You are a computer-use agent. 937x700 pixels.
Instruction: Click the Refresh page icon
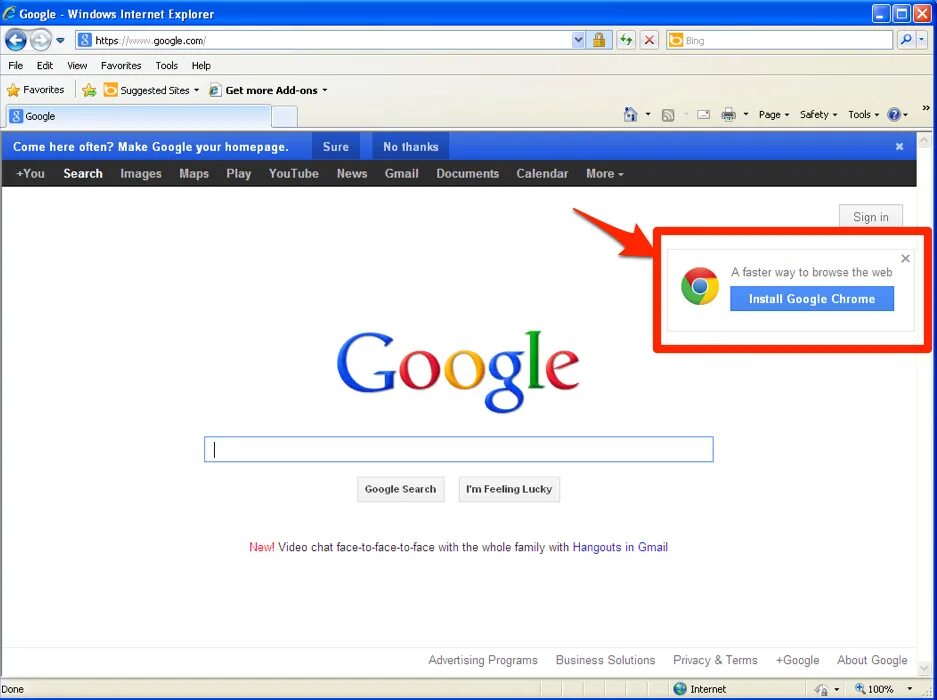point(626,41)
